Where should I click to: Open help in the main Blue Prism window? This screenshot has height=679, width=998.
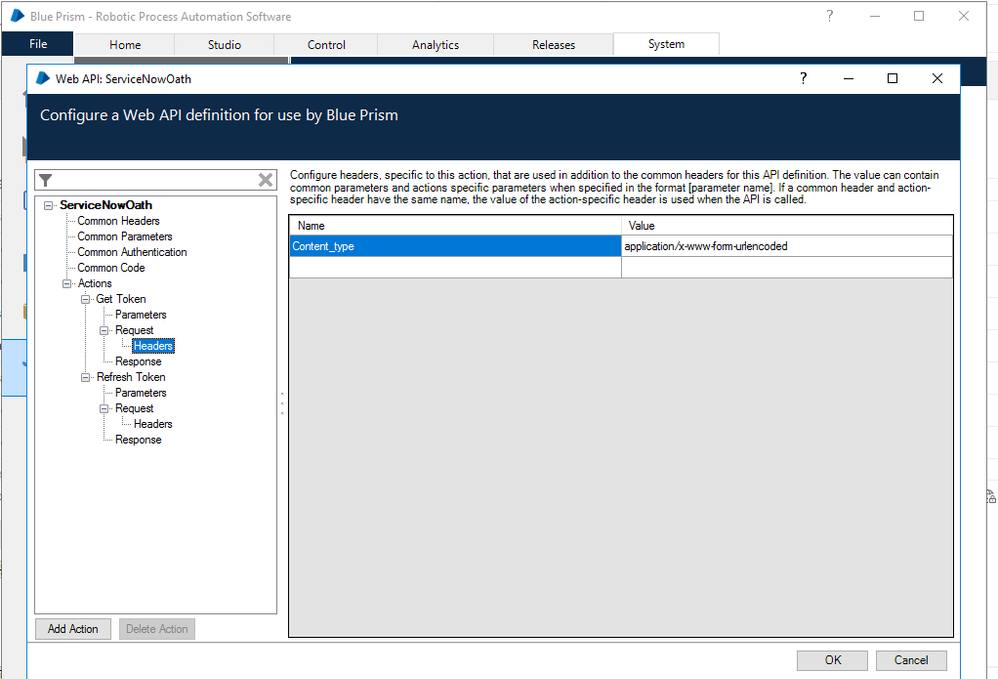coord(829,16)
